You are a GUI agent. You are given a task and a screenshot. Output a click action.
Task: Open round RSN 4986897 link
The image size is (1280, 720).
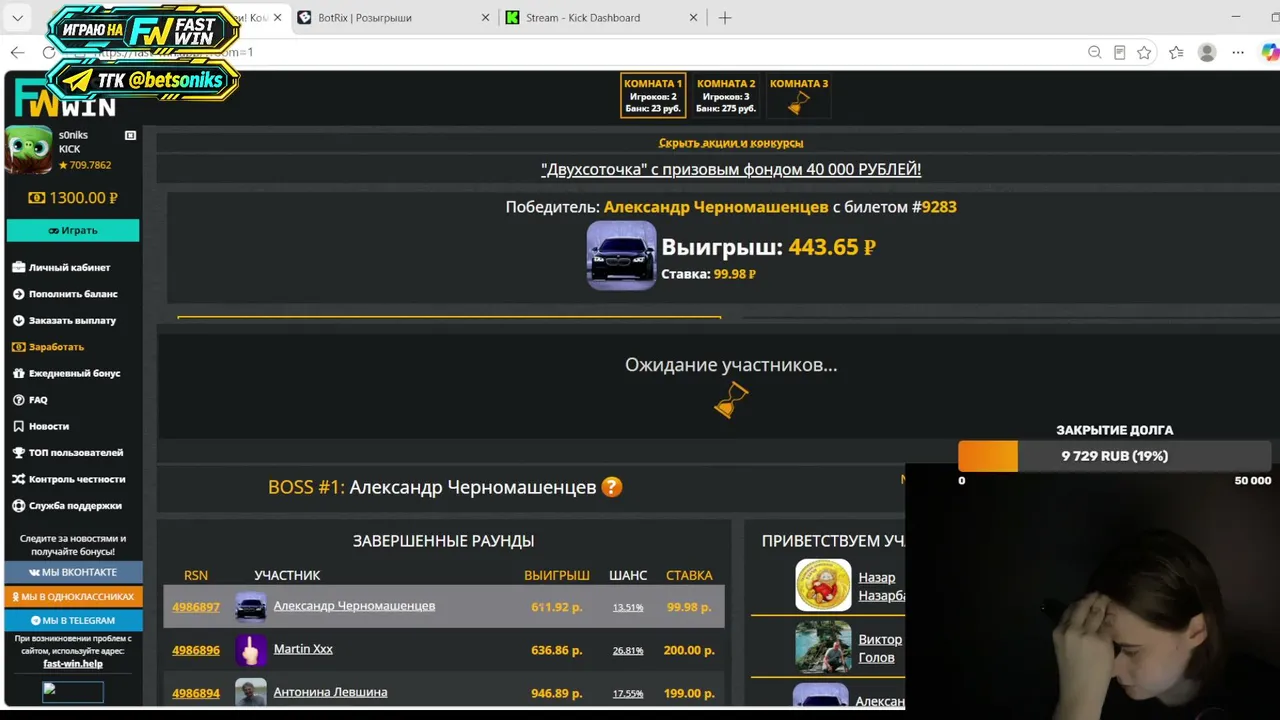(x=196, y=607)
